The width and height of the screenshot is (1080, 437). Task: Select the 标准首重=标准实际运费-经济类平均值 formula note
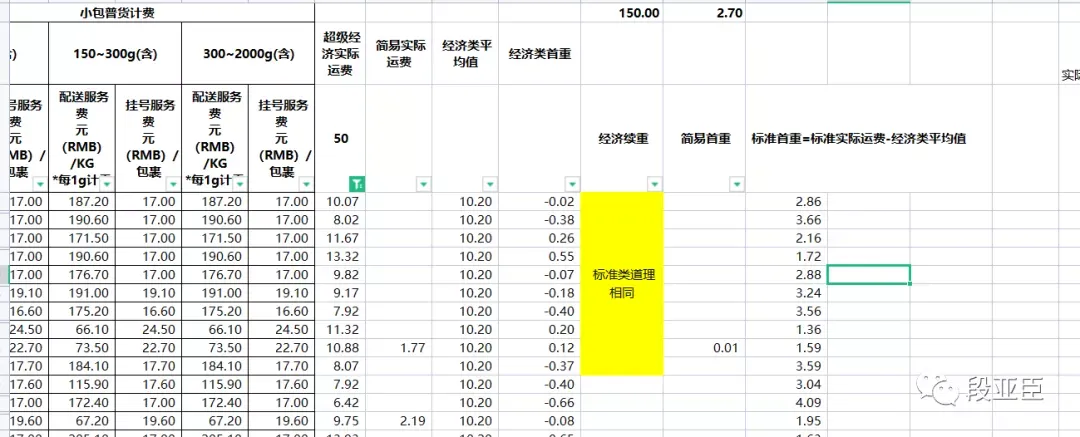coord(858,139)
